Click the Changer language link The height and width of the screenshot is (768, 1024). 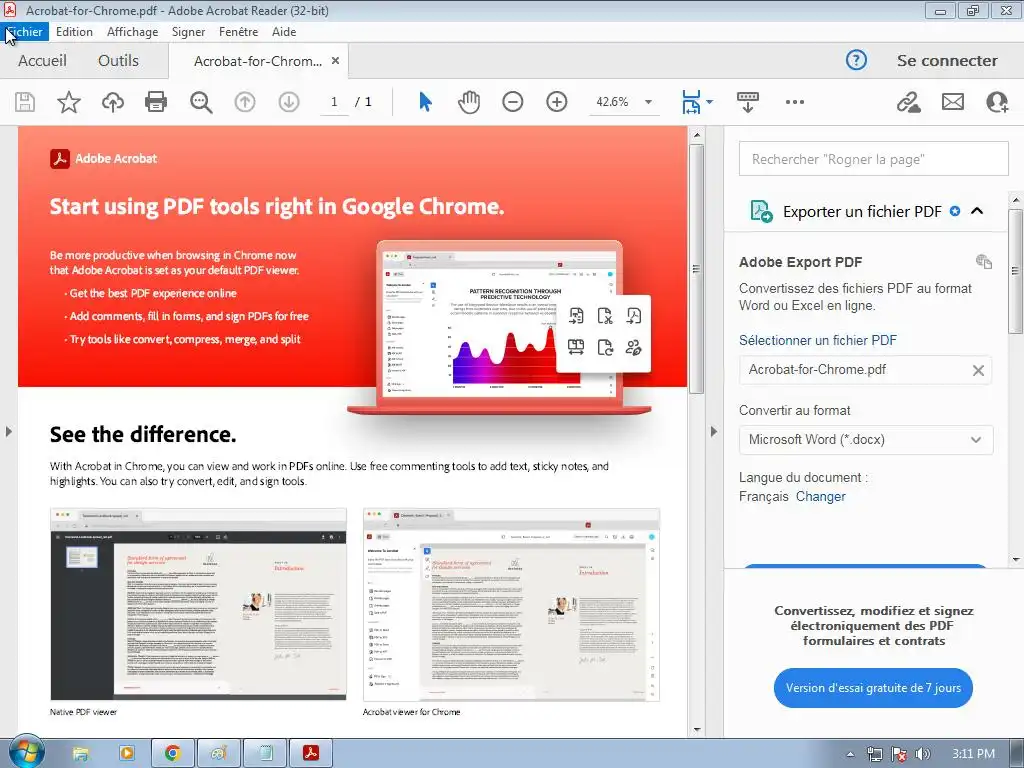(x=820, y=496)
